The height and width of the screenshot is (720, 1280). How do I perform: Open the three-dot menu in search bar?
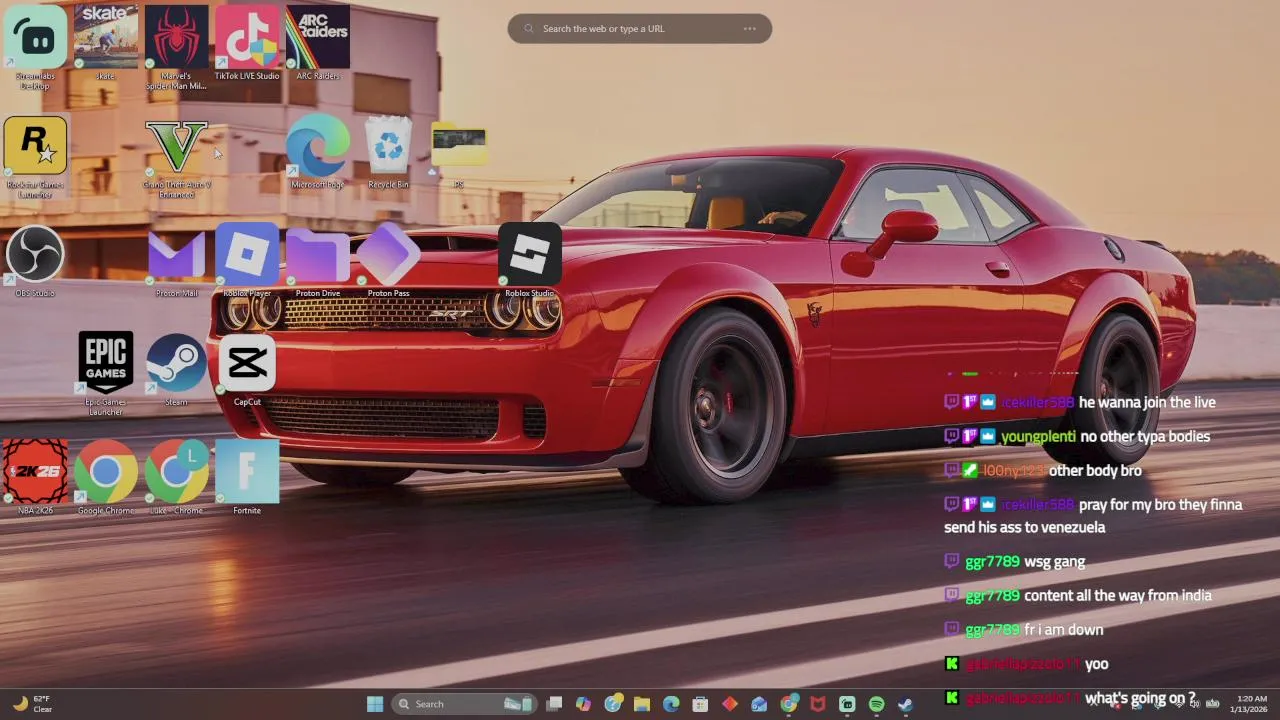click(749, 29)
